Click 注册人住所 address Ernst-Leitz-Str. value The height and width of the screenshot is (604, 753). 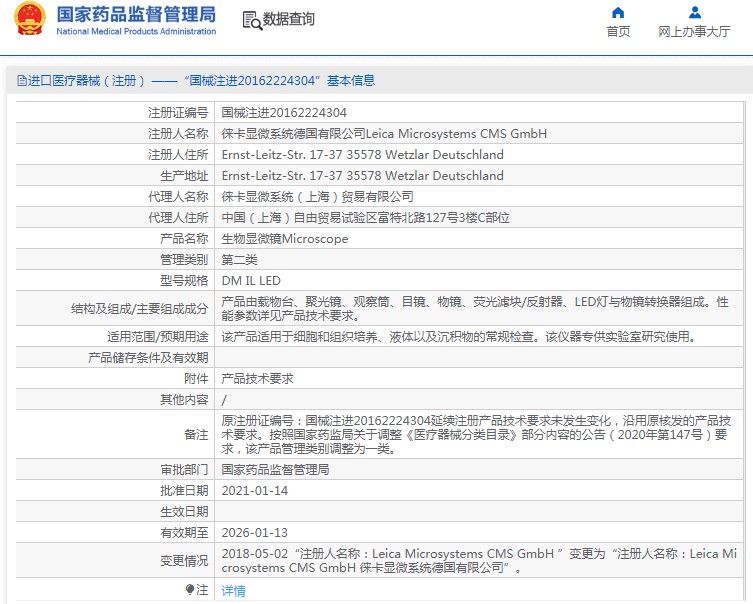coord(363,155)
